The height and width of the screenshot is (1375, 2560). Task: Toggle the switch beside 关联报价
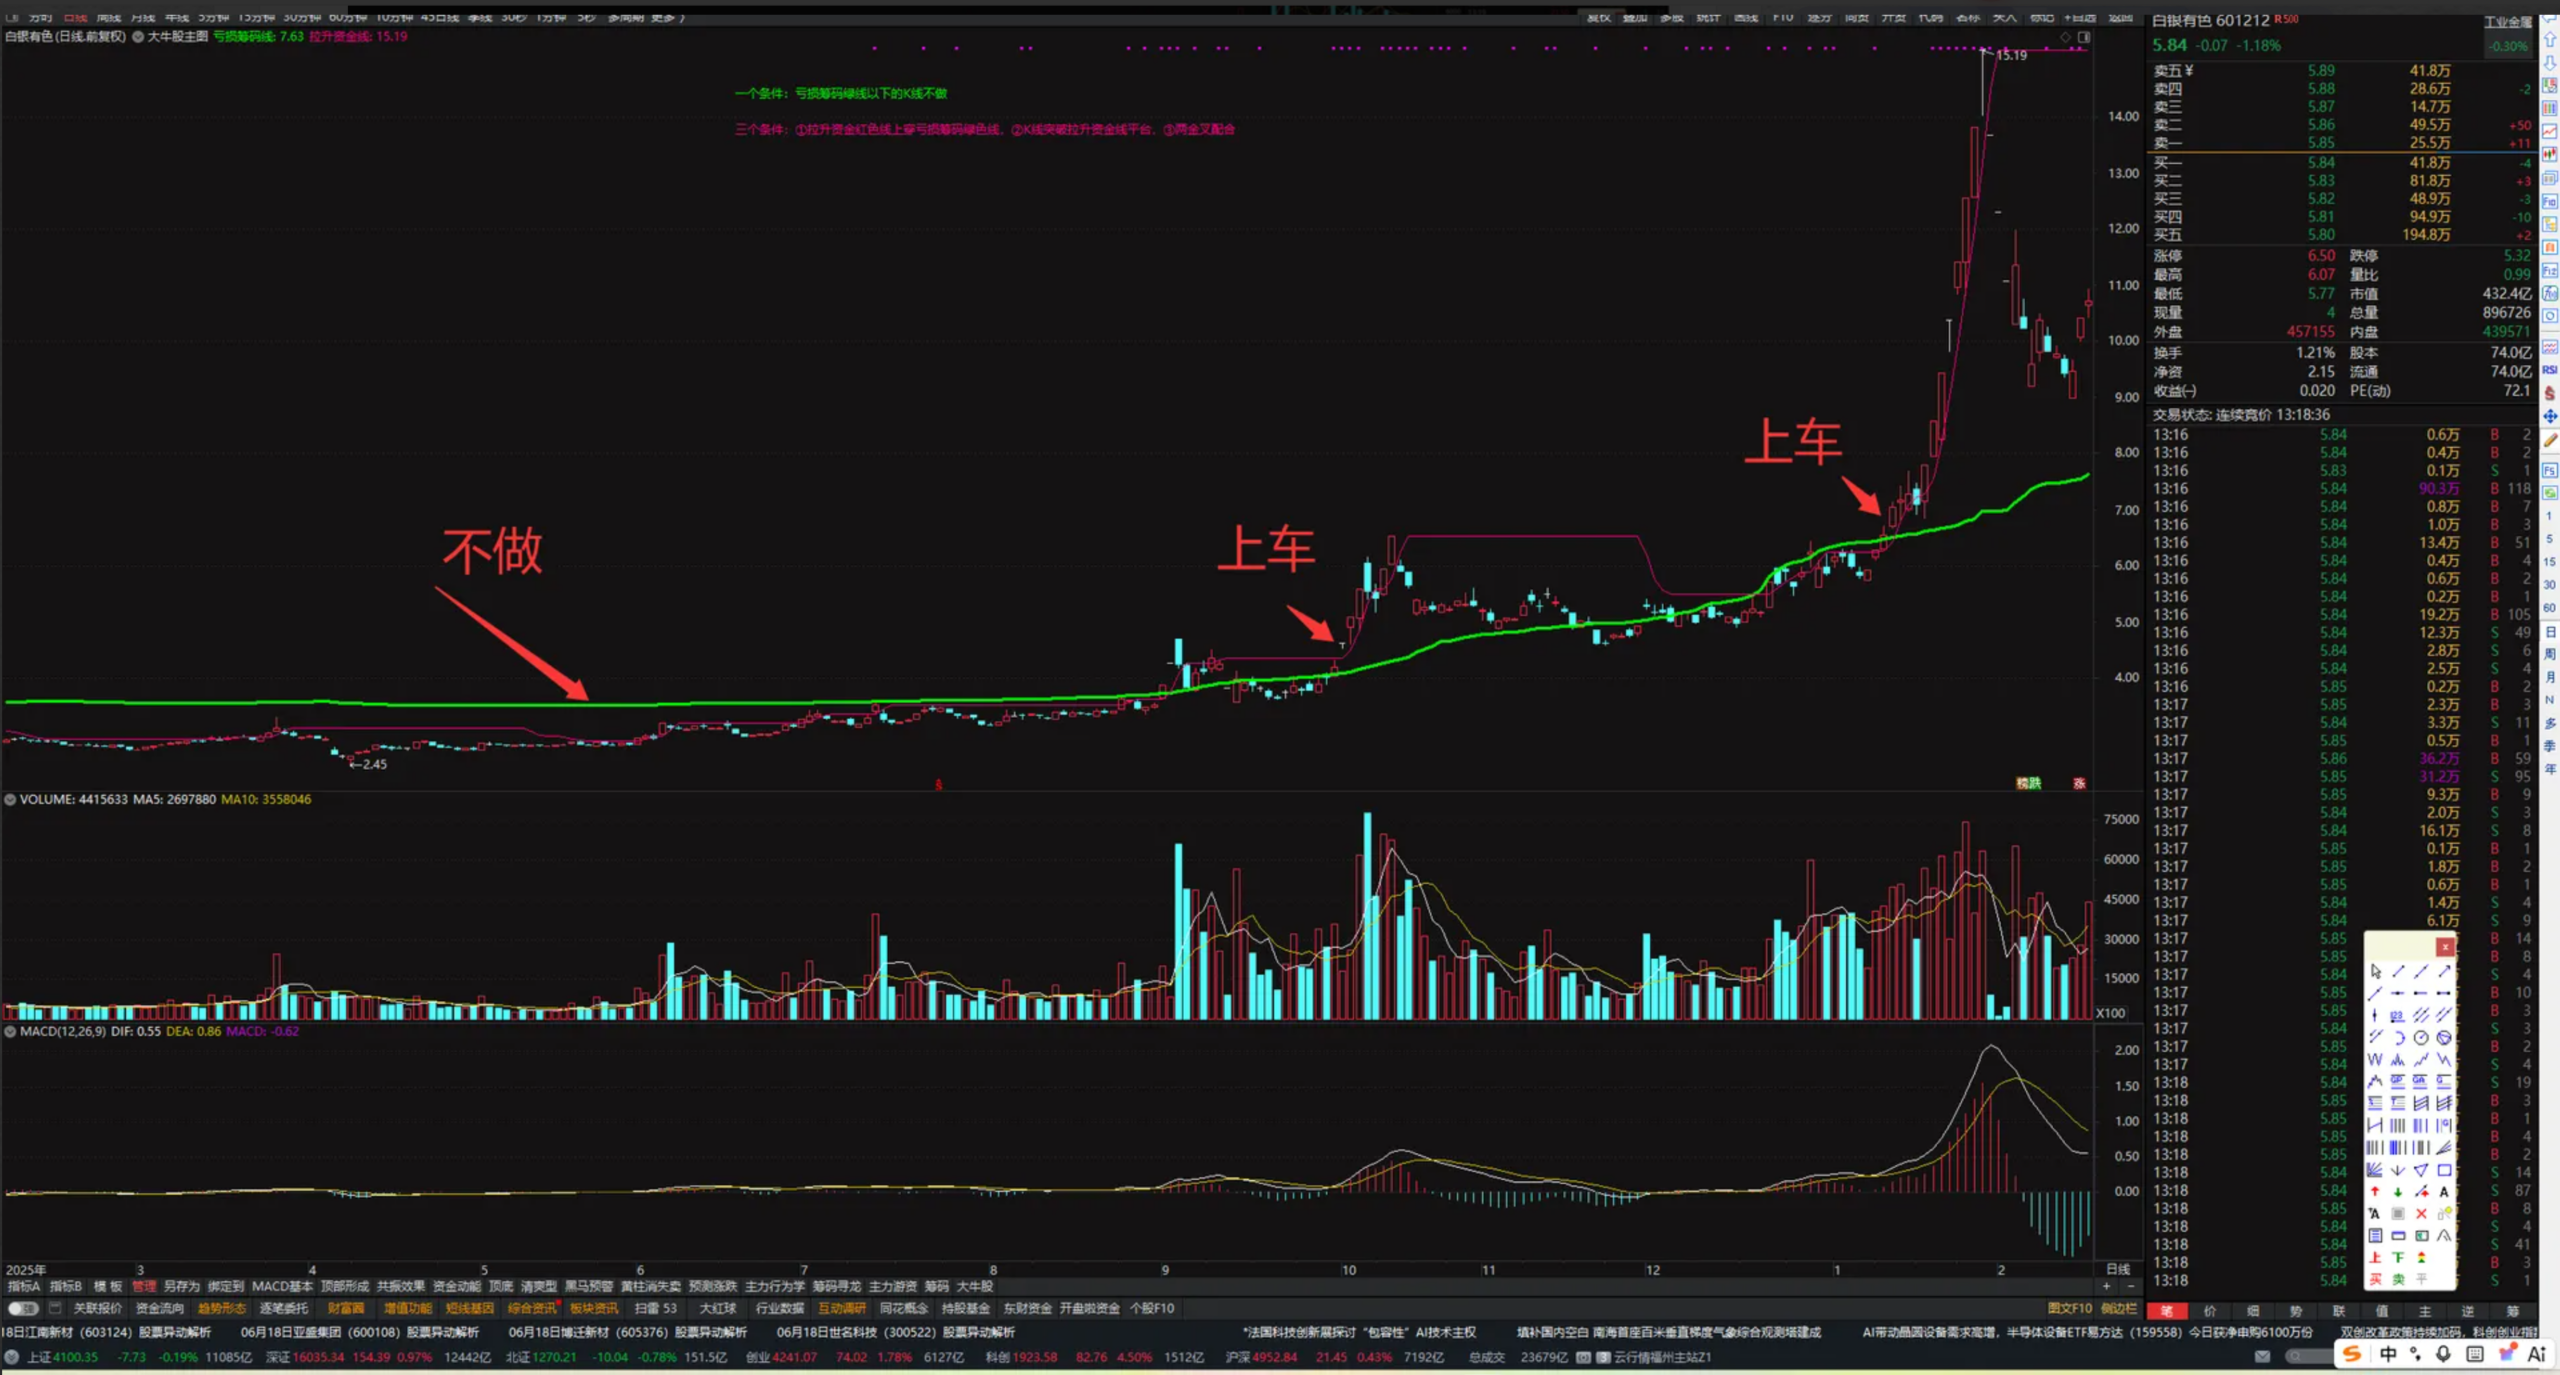23,1308
